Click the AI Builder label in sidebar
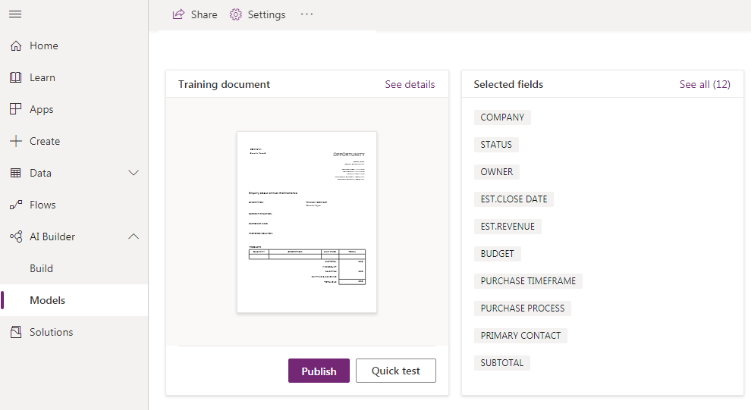 52,237
